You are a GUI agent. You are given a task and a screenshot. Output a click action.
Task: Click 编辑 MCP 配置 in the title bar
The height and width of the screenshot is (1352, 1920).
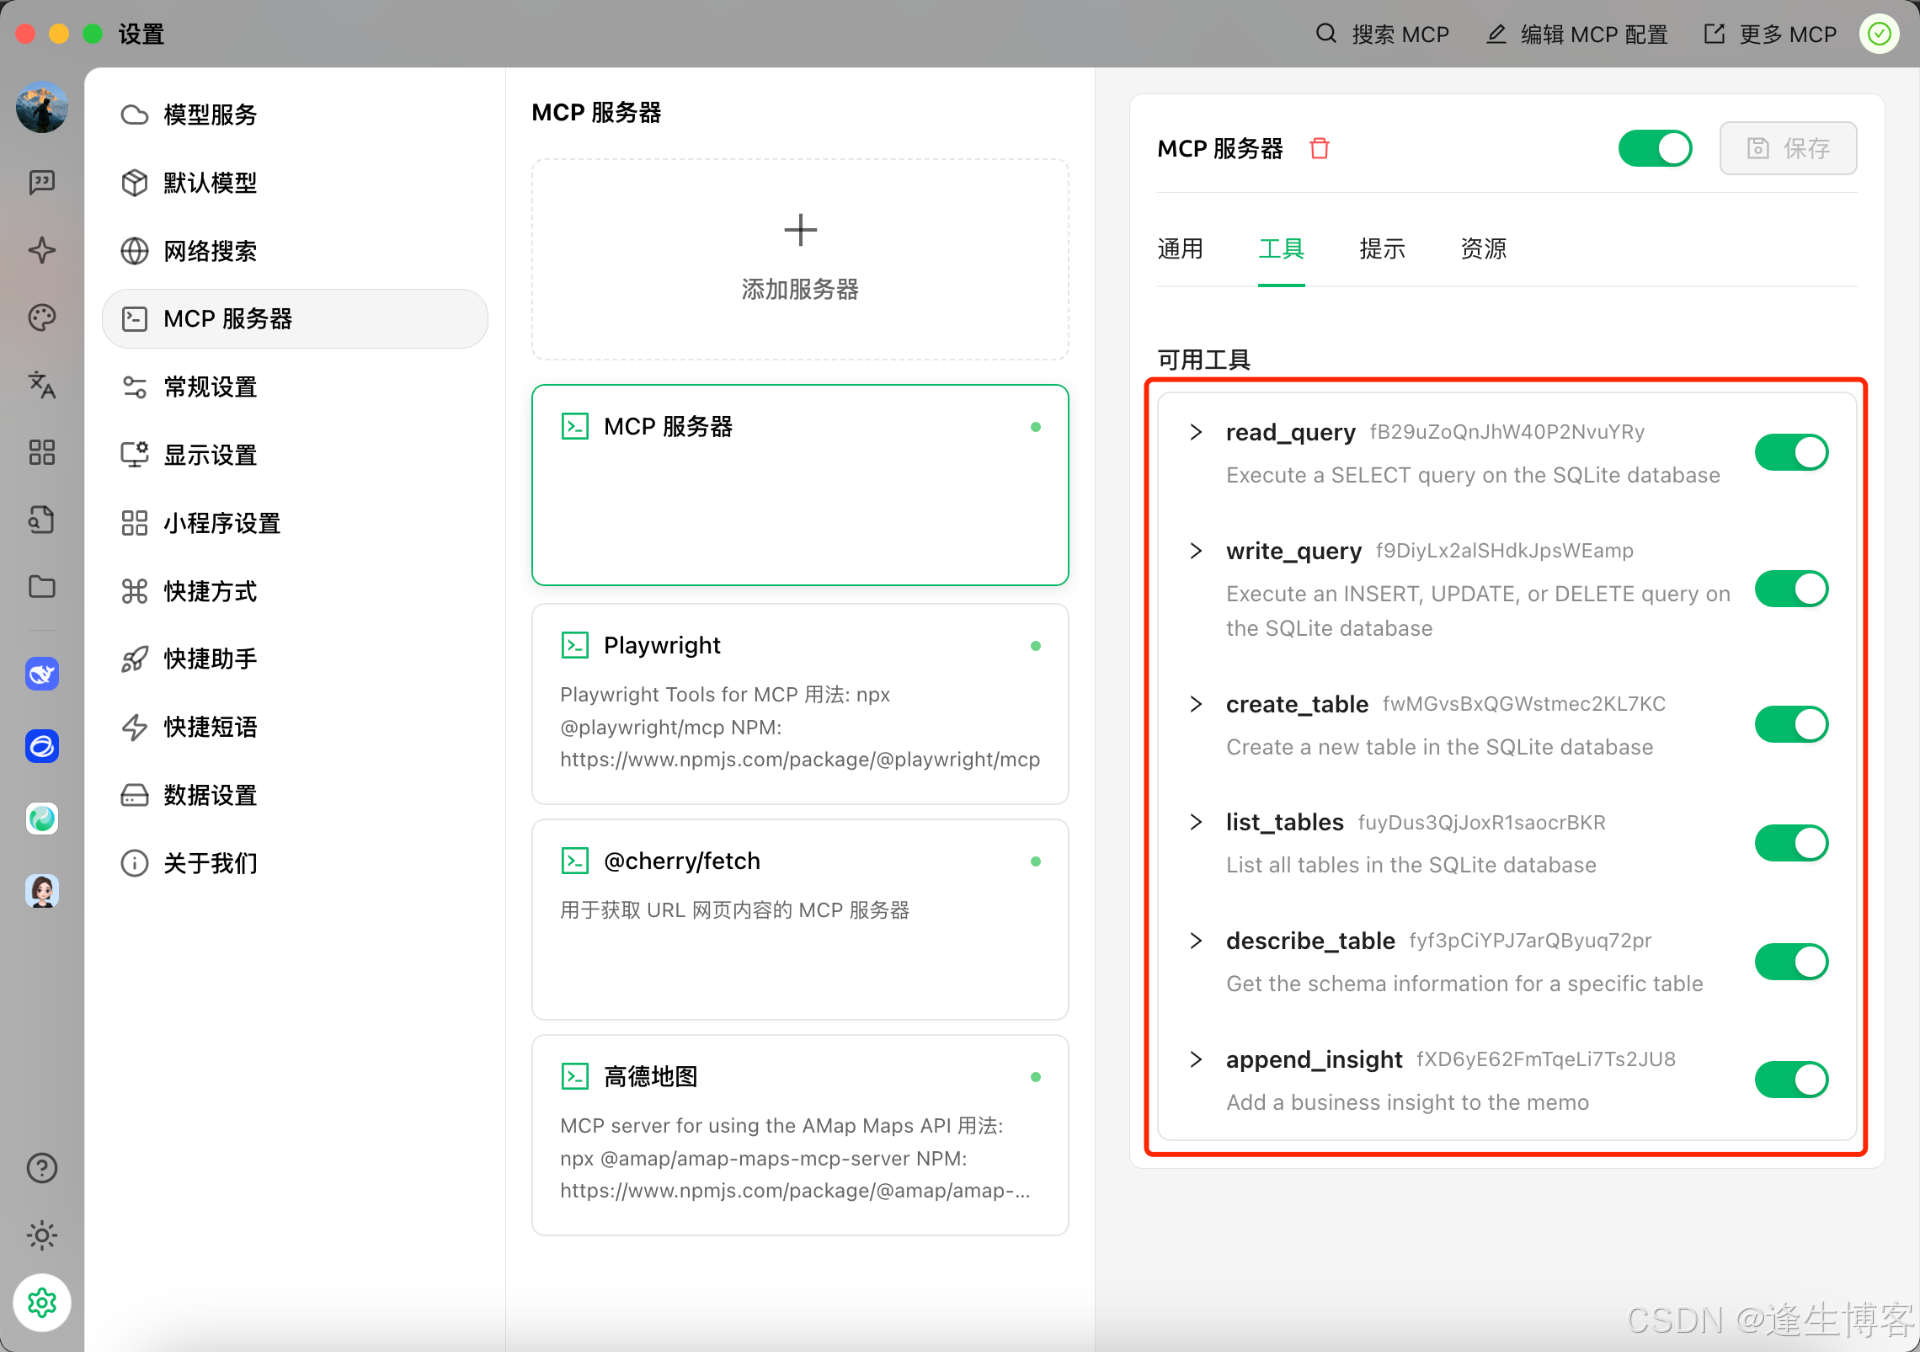point(1578,34)
